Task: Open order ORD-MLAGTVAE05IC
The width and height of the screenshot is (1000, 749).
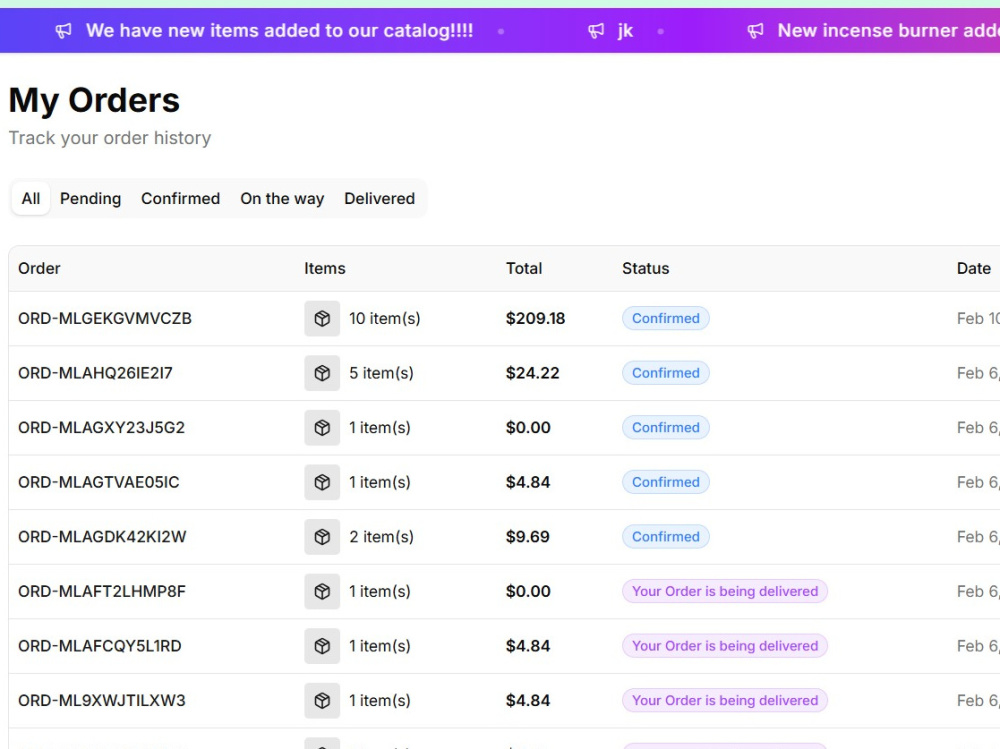Action: [x=99, y=482]
